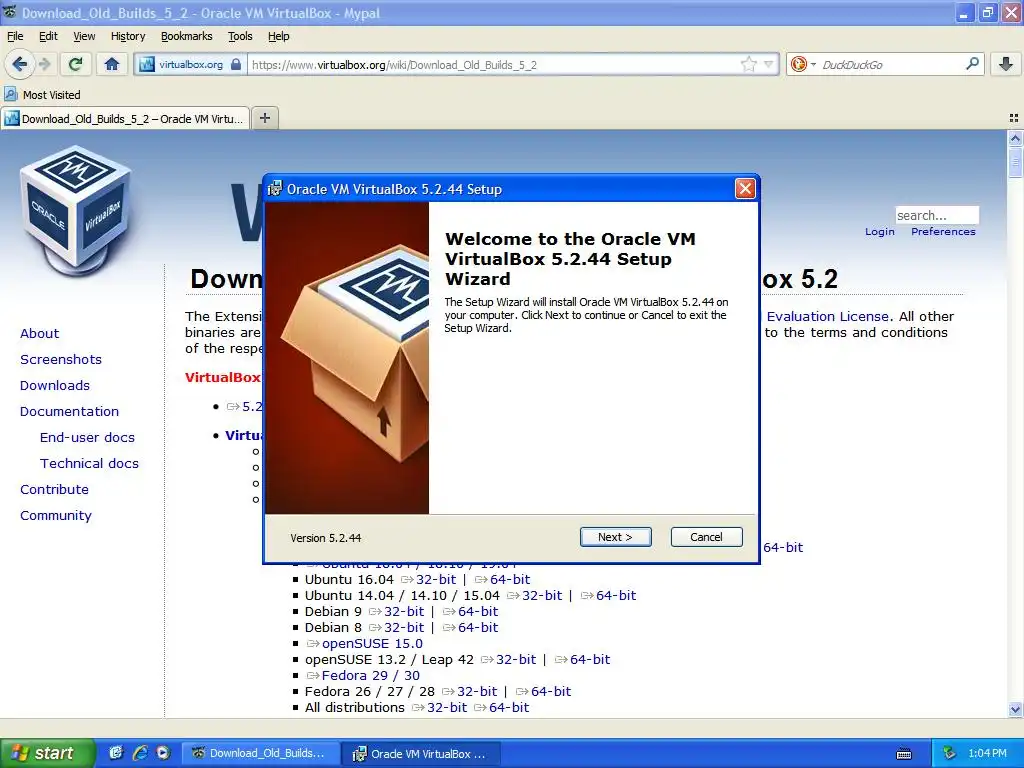Screen dimensions: 1024x768
Task: Download Debian 8 32-bit build
Action: pyautogui.click(x=404, y=628)
